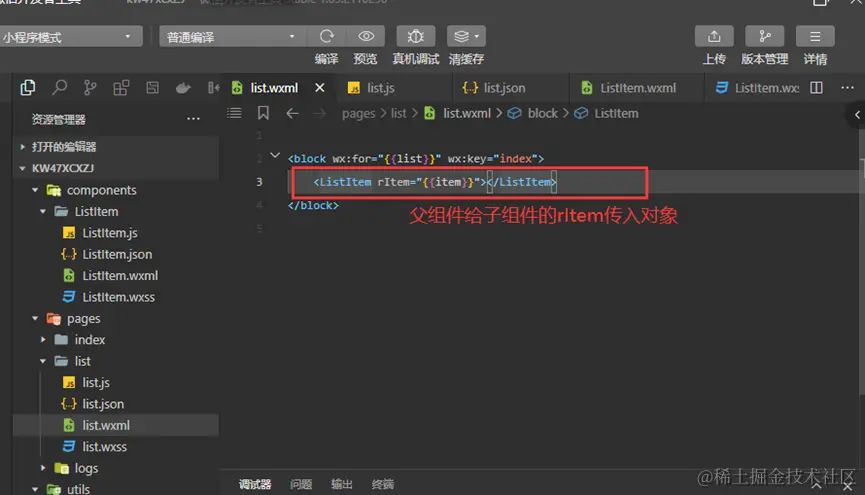Open ListItem.wxss in the tree

pyautogui.click(x=116, y=297)
